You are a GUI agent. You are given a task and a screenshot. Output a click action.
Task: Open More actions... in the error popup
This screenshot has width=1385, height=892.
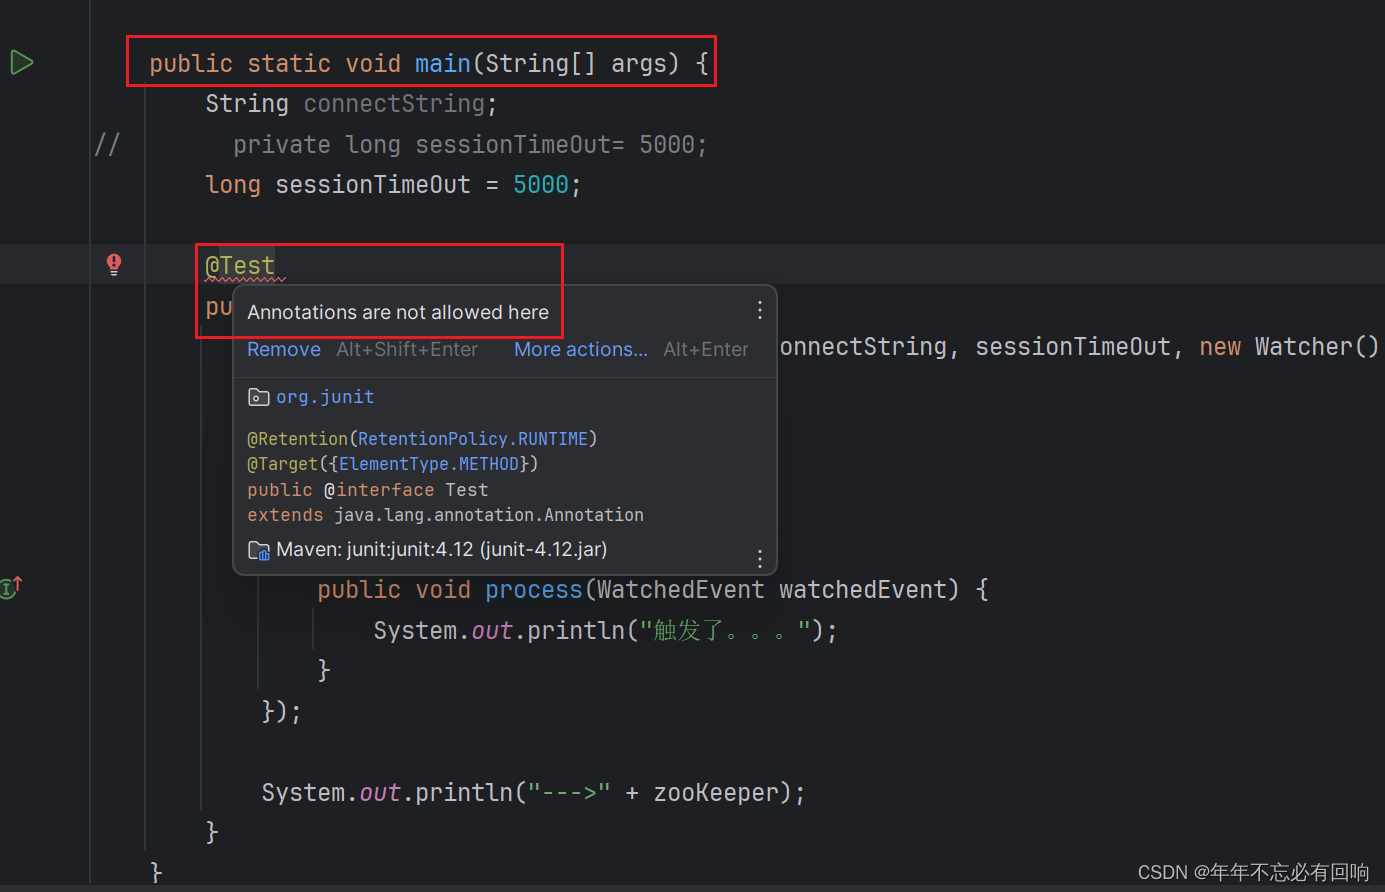pos(581,349)
